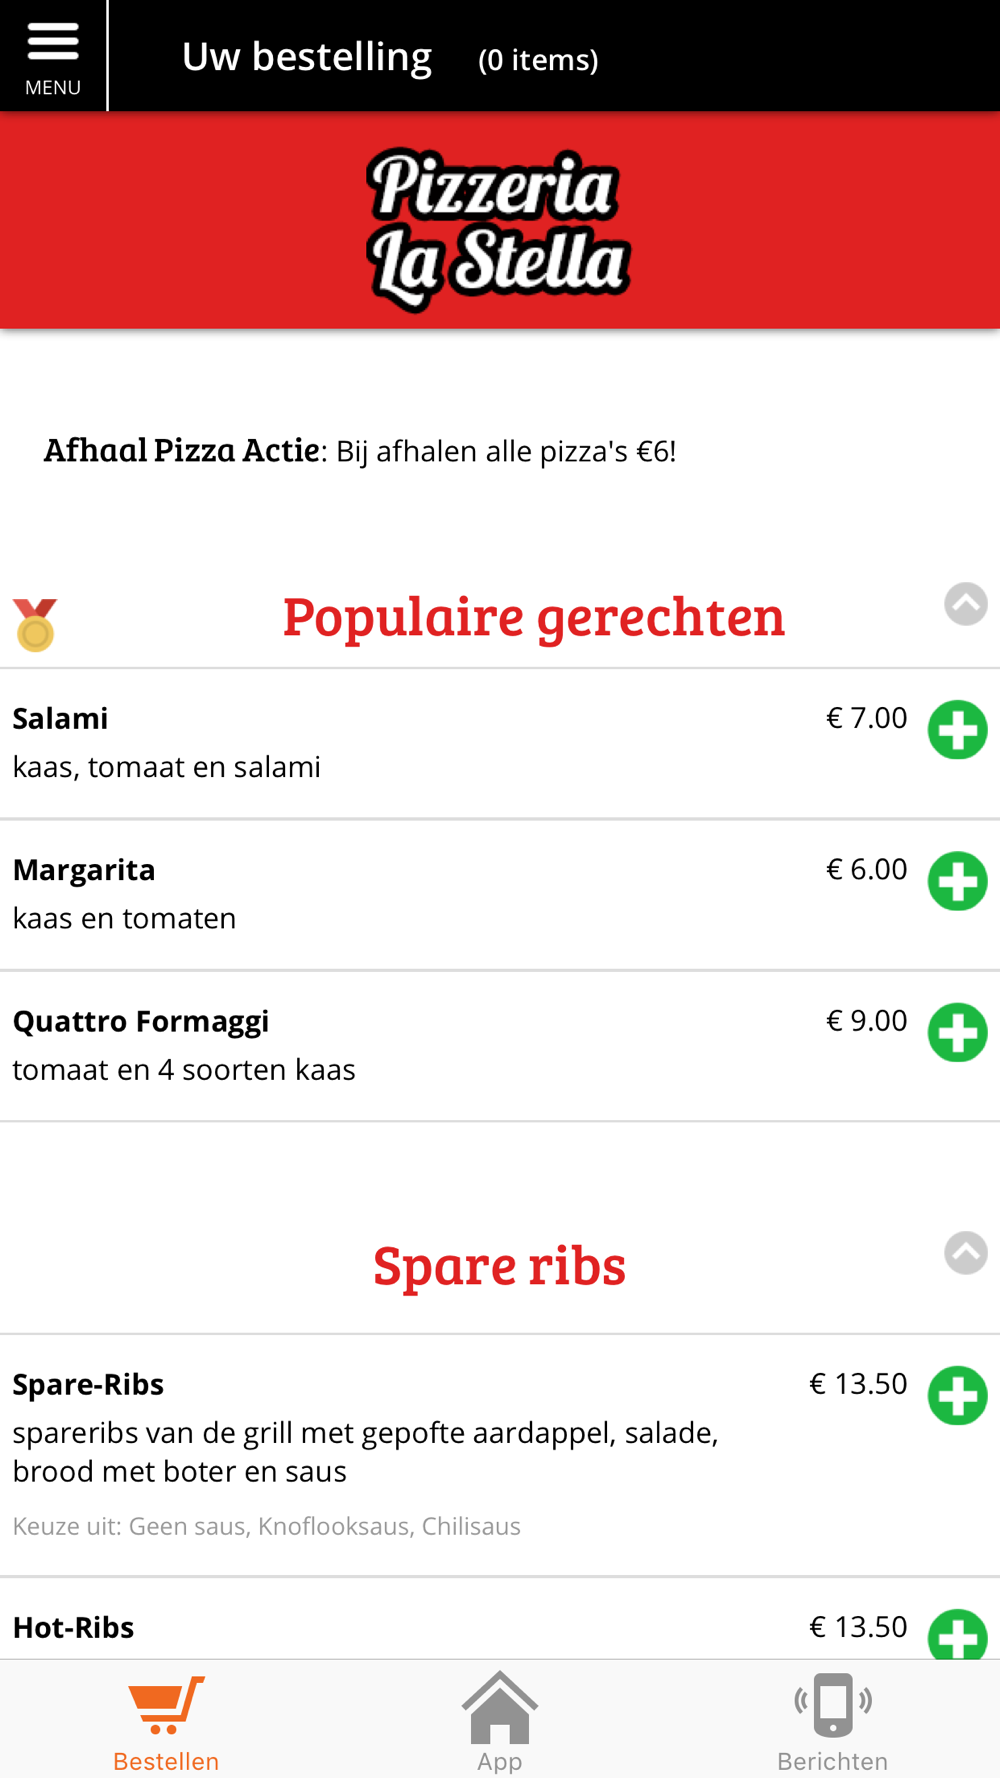Screen dimensions: 1000x1778
Task: Tap the Afhaal Pizza Actie banner
Action: point(360,451)
